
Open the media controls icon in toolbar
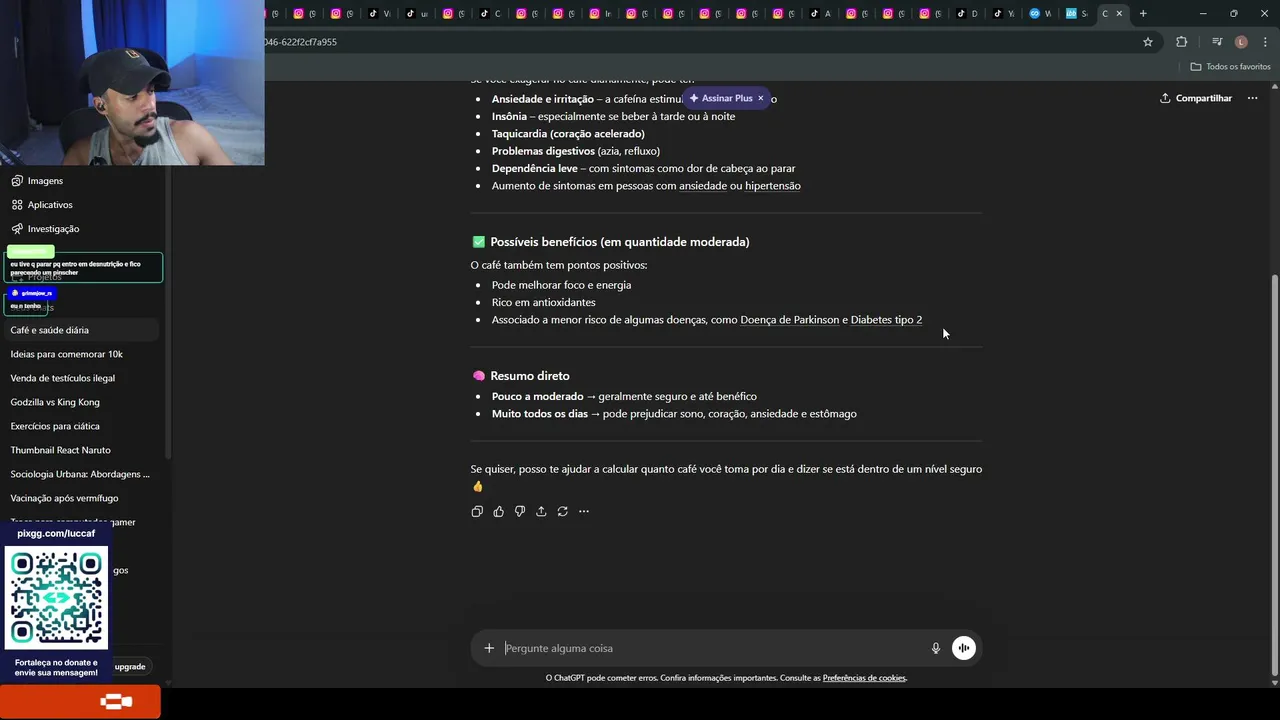[x=1217, y=42]
